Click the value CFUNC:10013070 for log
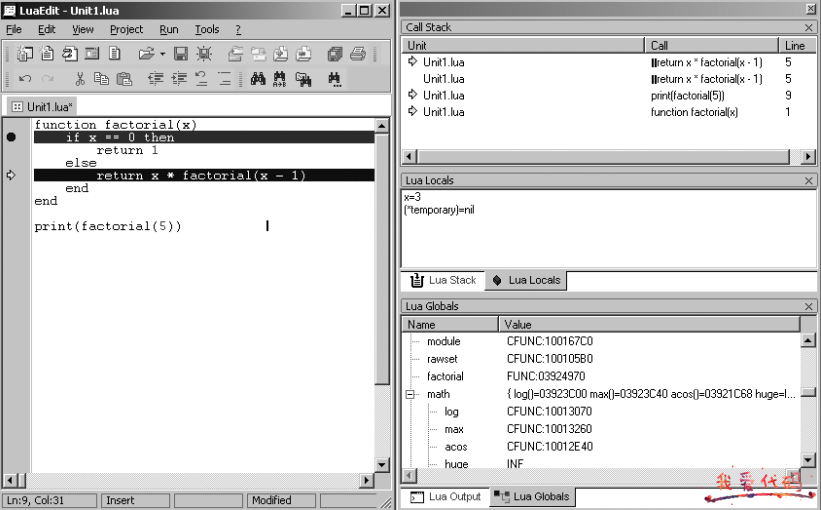821x510 pixels. (549, 412)
